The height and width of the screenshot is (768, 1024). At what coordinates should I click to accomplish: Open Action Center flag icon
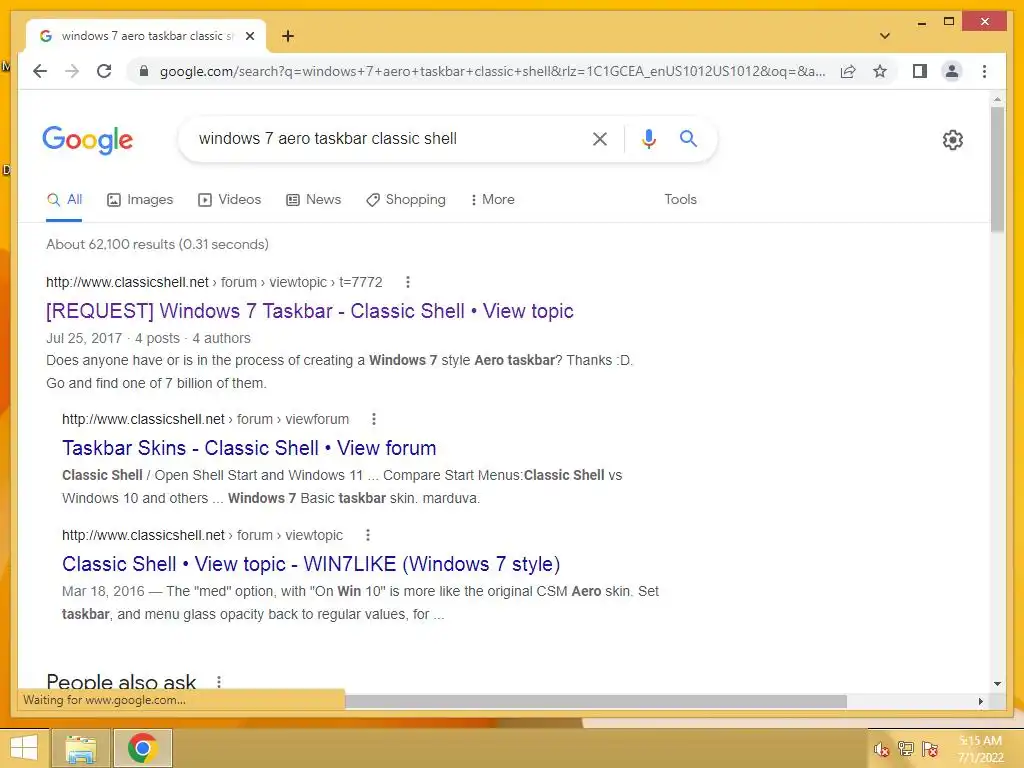[929, 749]
